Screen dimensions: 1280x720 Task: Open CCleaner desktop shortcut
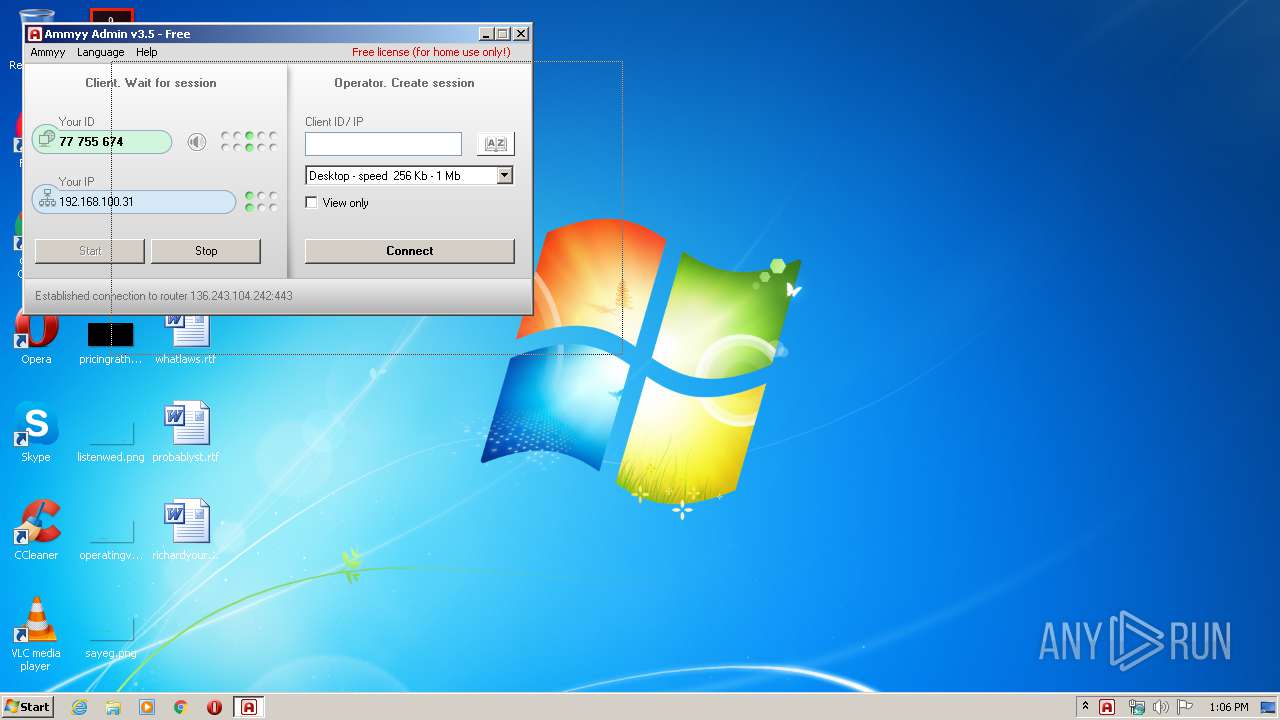tap(36, 530)
